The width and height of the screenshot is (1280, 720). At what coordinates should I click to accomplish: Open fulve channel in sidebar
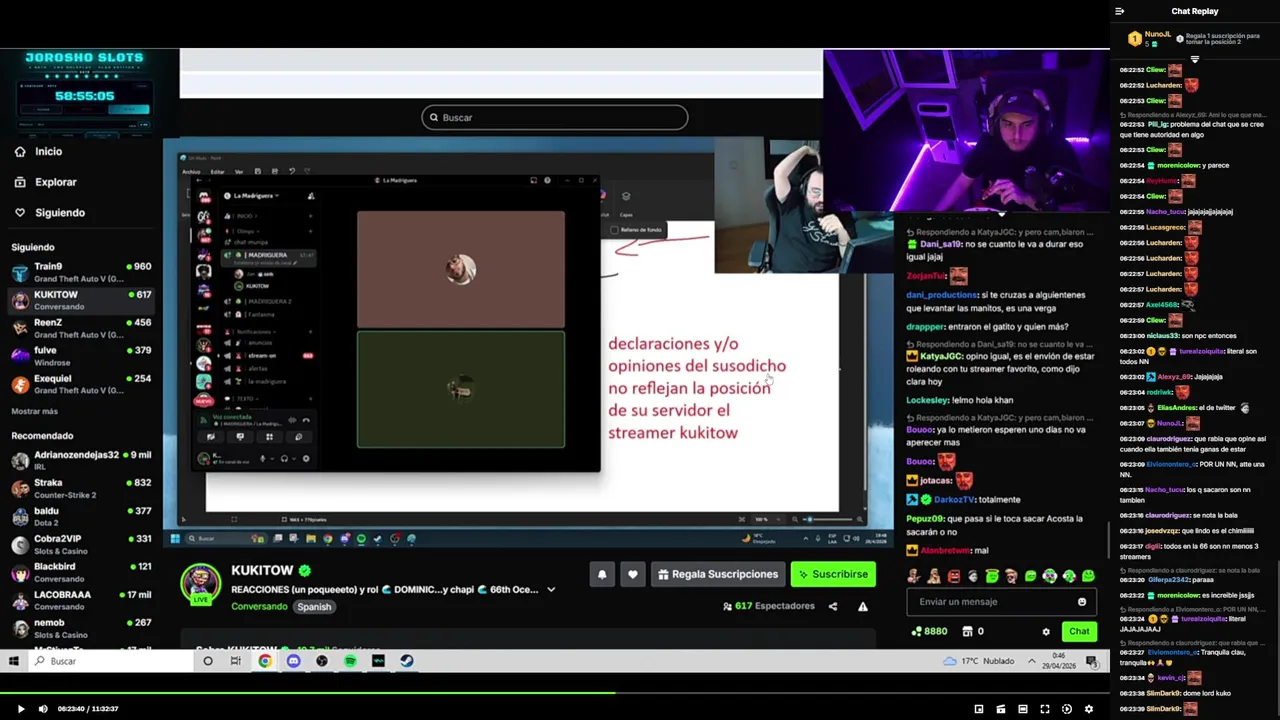(x=81, y=356)
